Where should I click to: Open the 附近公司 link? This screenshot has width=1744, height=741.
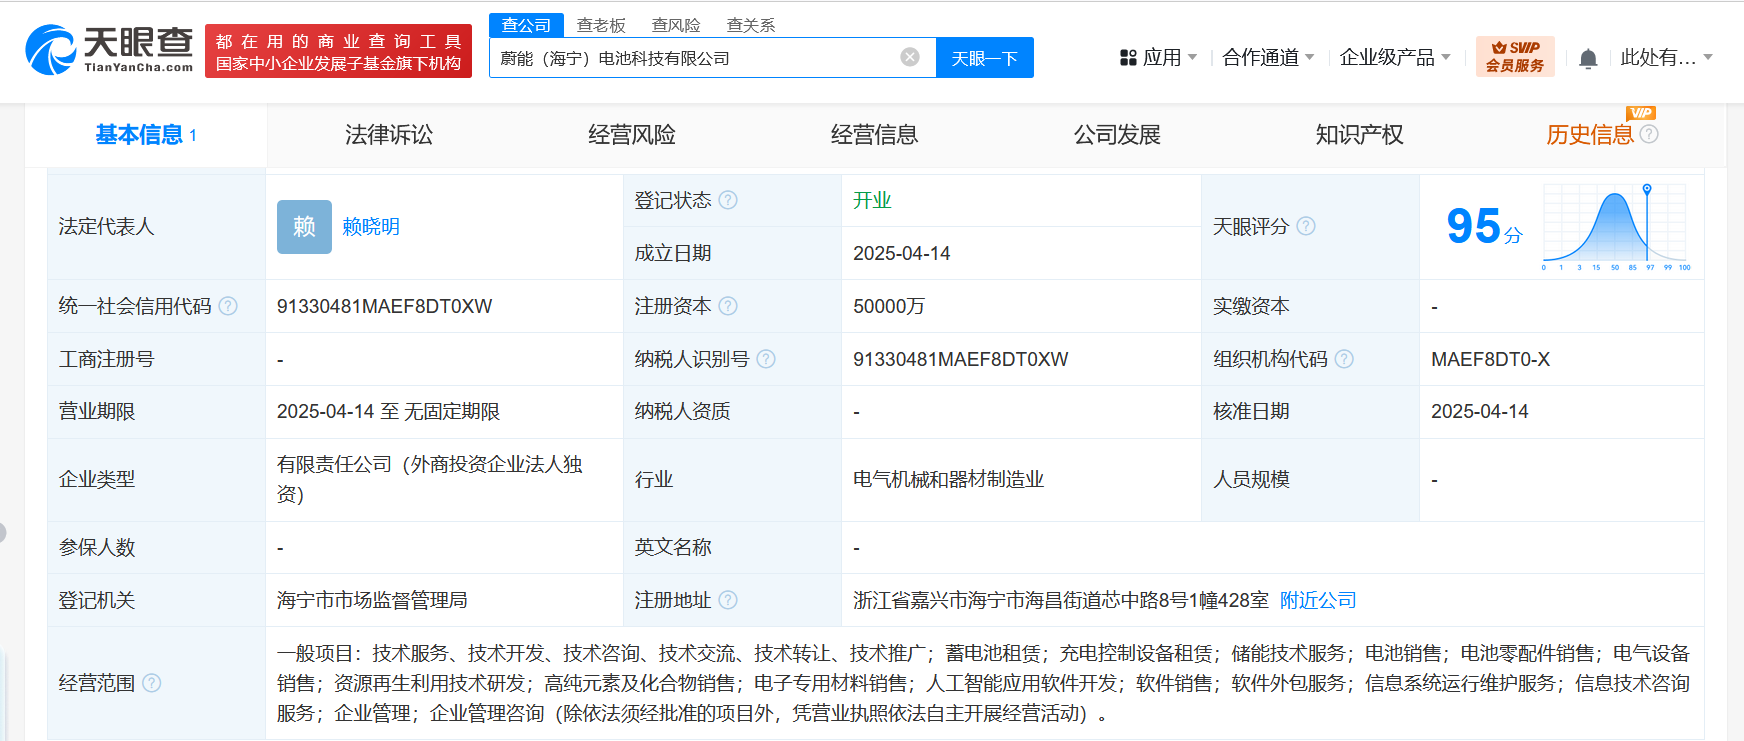[1318, 600]
